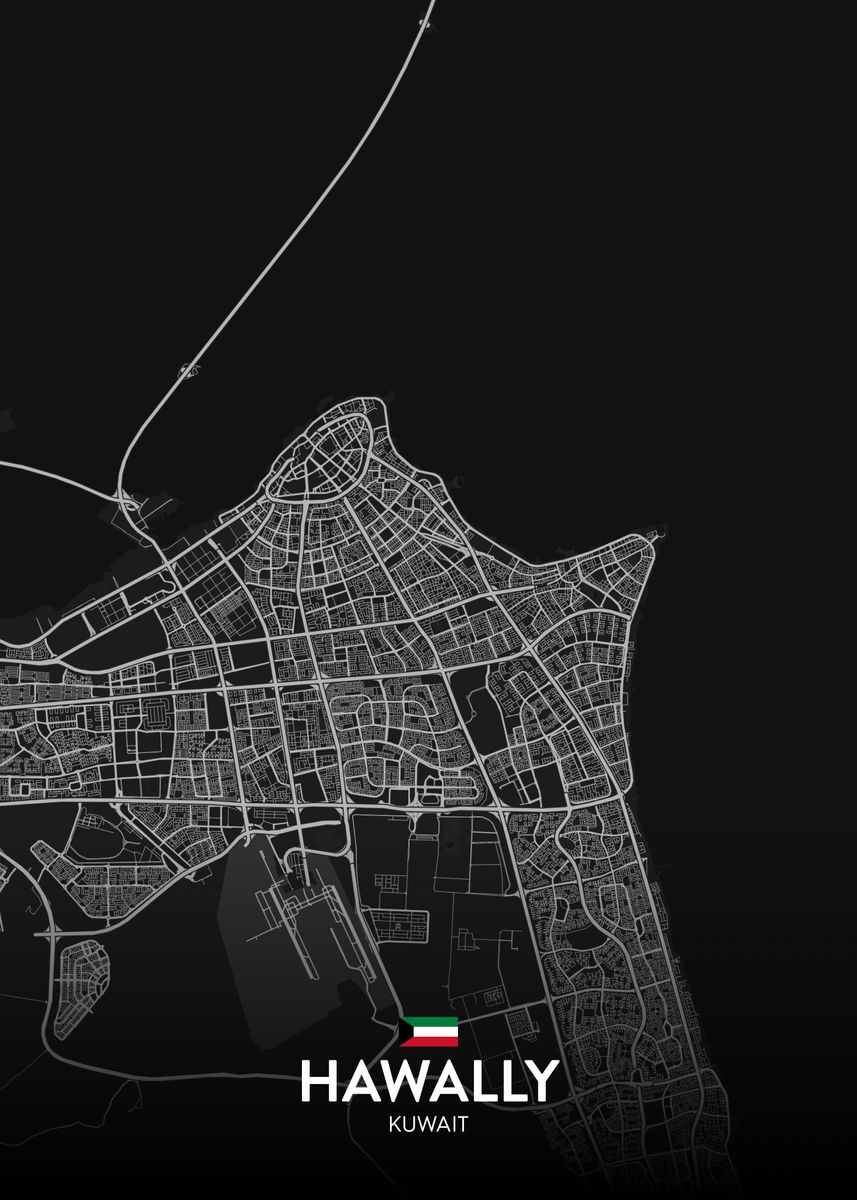
Task: Click the large HAWALLY title text
Action: pos(429,1080)
